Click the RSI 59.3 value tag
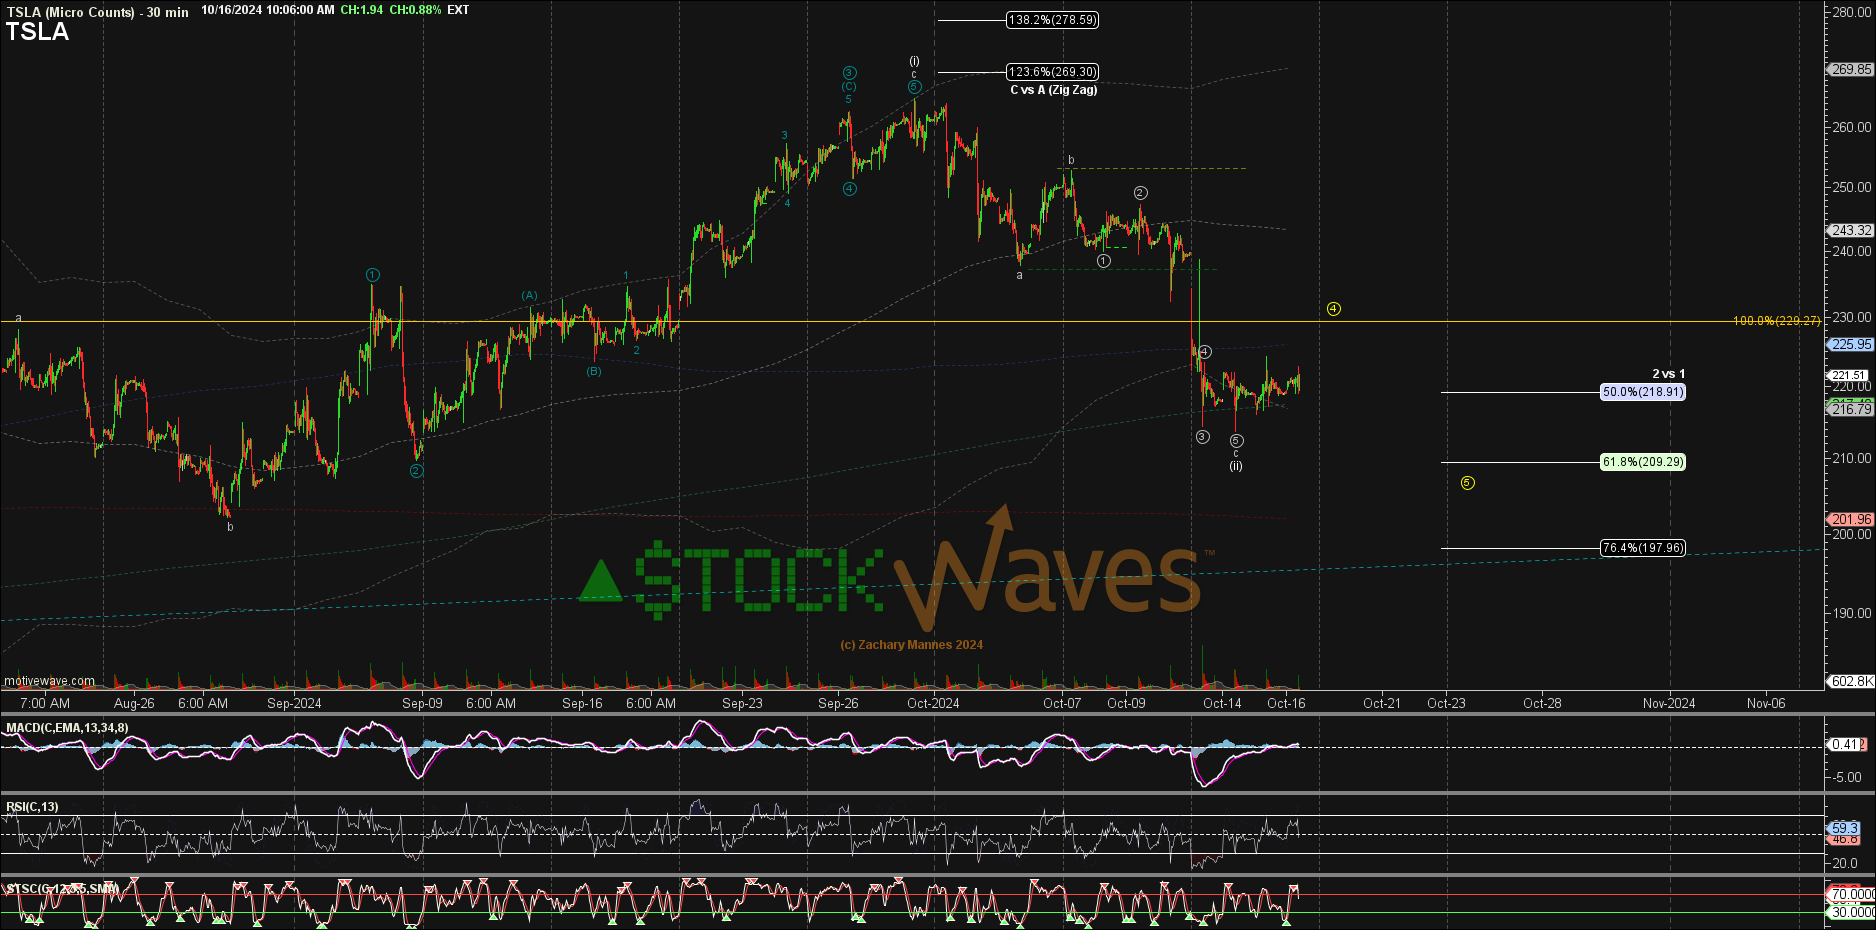This screenshot has width=1876, height=930. tap(1845, 828)
